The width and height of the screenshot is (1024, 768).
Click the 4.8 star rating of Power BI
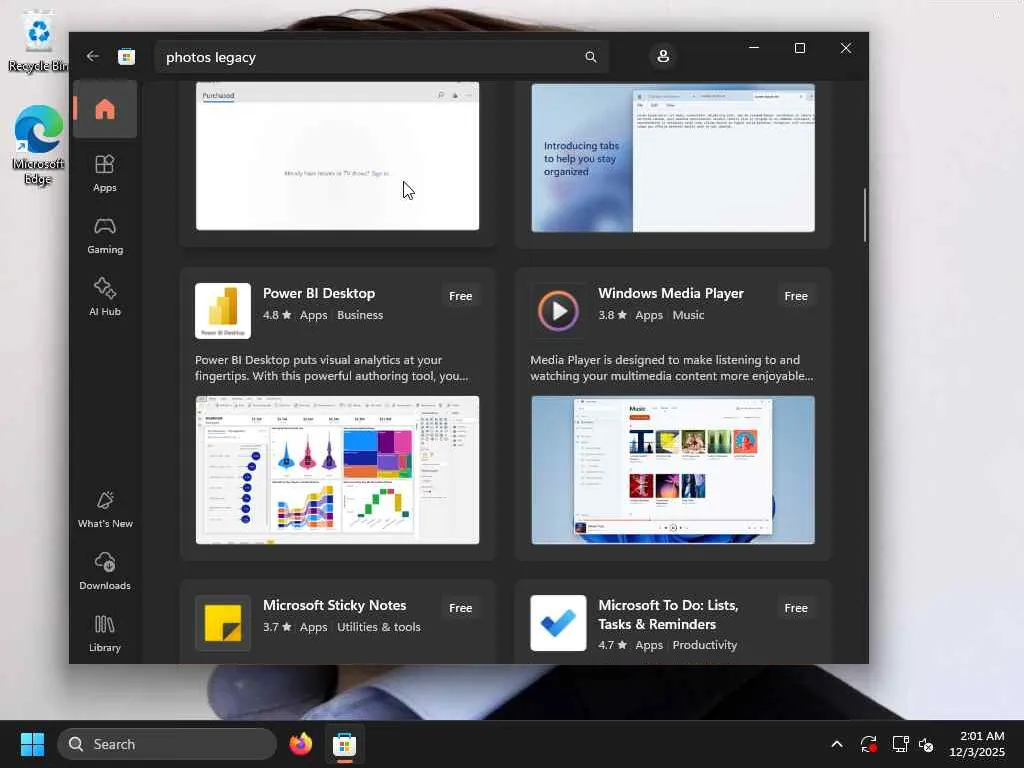click(277, 315)
